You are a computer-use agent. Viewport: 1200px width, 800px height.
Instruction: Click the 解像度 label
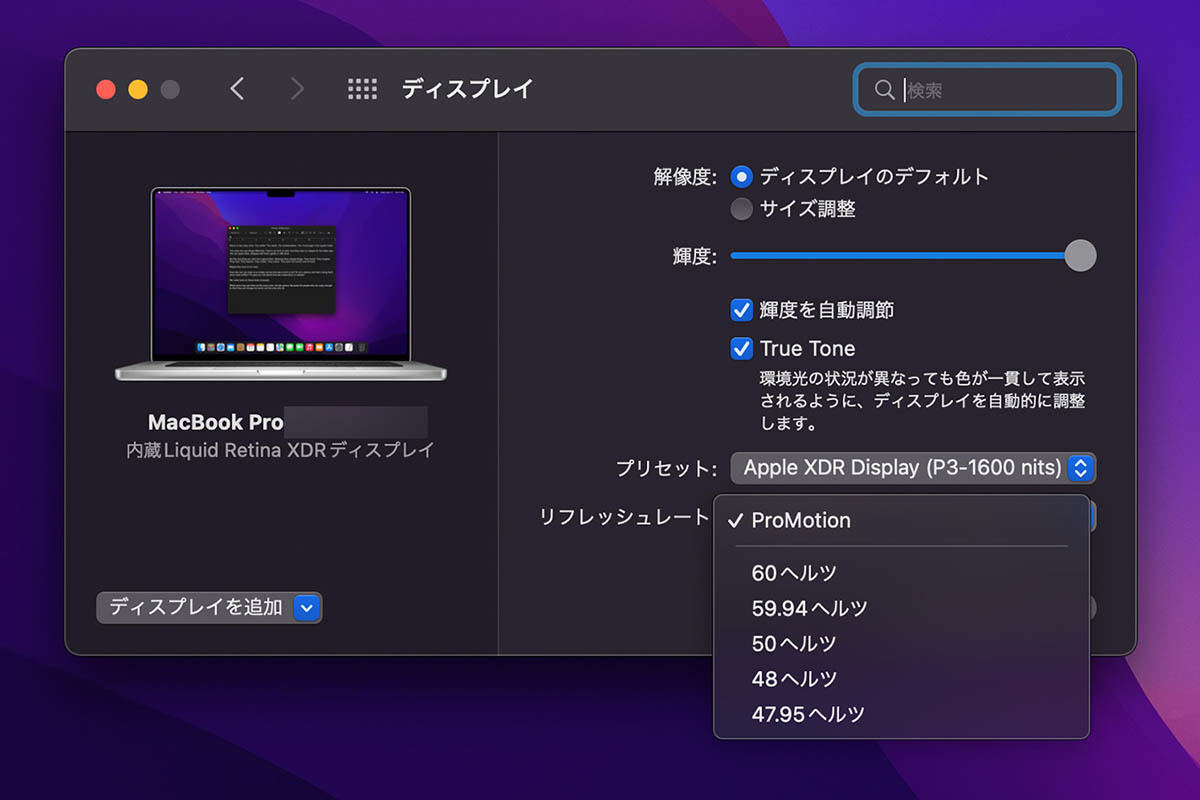[686, 177]
